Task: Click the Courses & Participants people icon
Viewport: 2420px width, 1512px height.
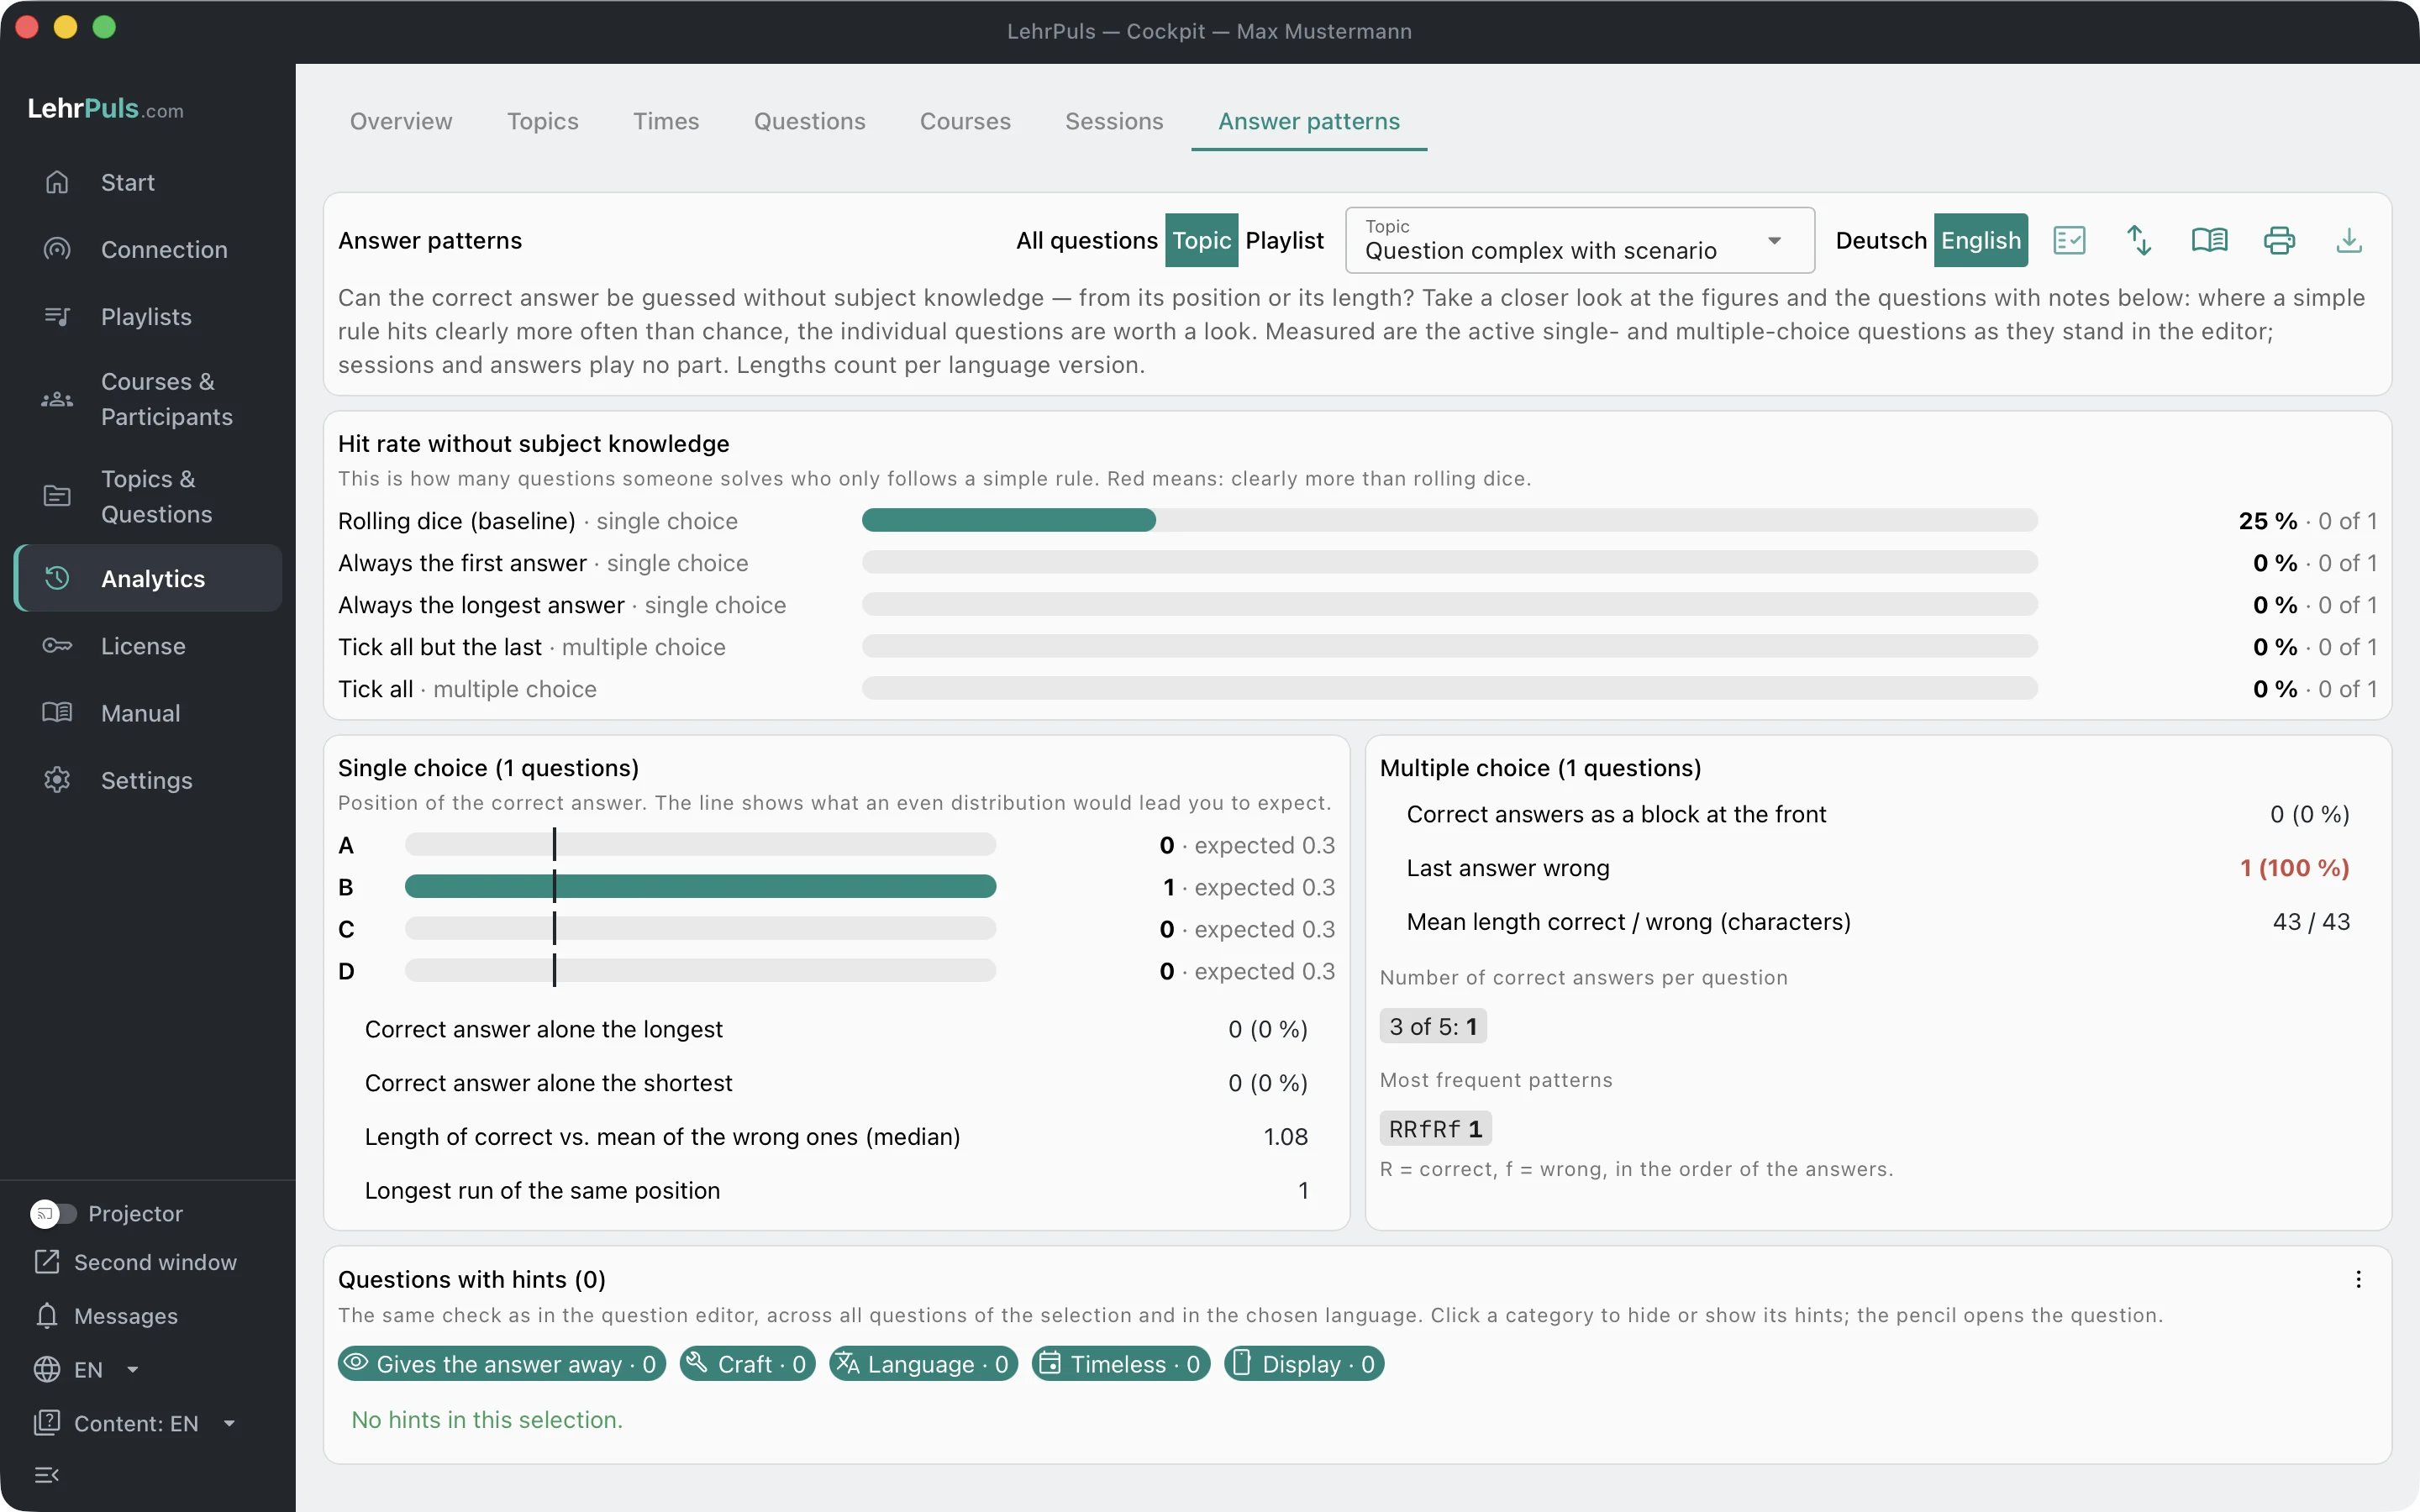Action: (57, 399)
